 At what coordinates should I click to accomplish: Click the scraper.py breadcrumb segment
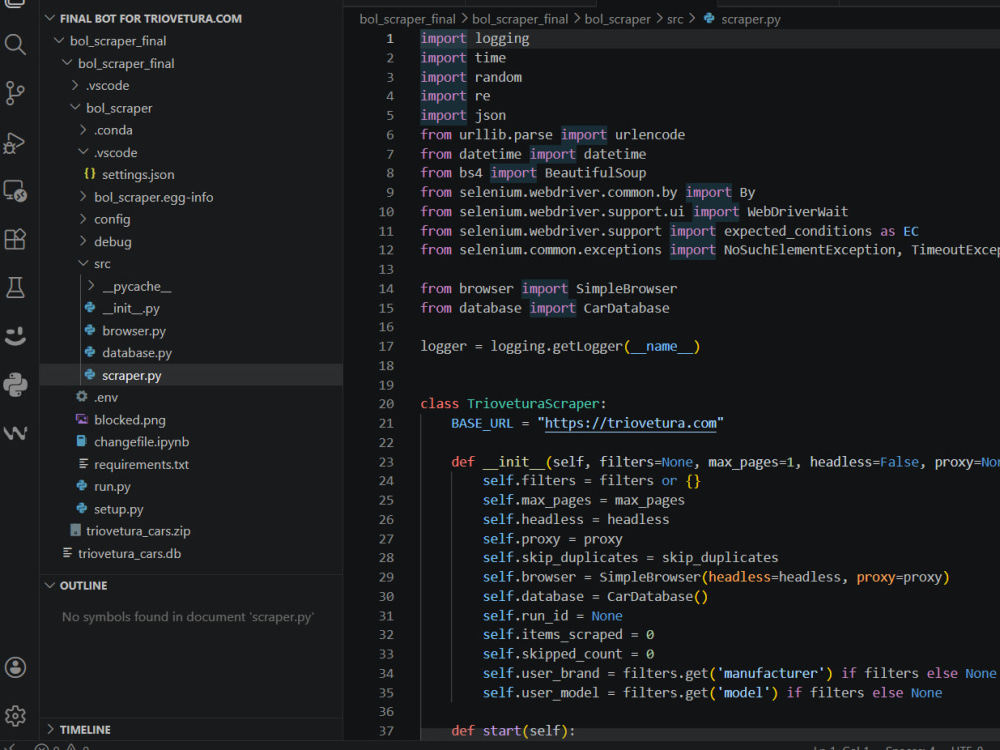751,19
